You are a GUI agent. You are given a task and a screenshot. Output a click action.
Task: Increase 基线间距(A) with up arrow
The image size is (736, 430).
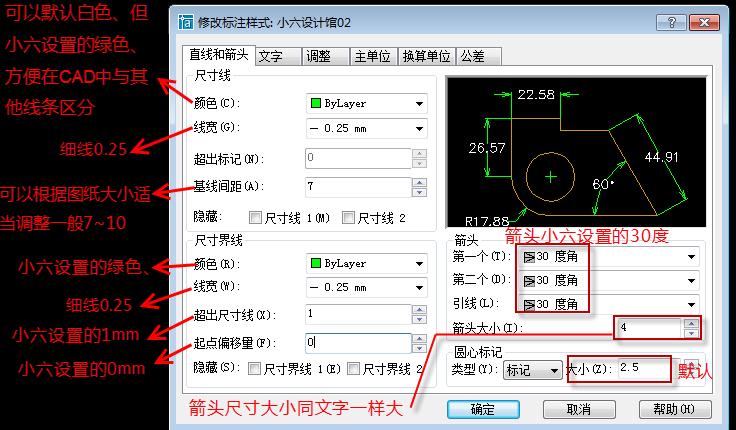pos(419,182)
